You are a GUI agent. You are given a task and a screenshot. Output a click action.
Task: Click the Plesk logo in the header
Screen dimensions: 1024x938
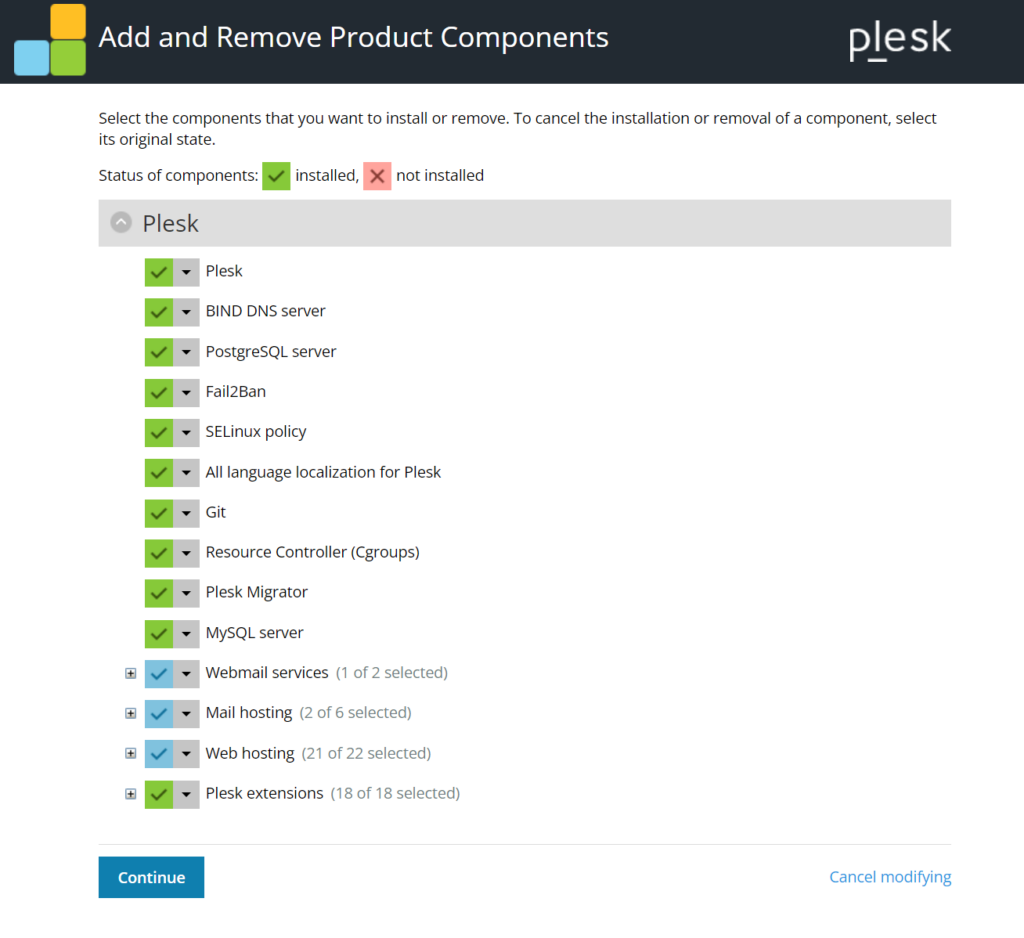899,40
